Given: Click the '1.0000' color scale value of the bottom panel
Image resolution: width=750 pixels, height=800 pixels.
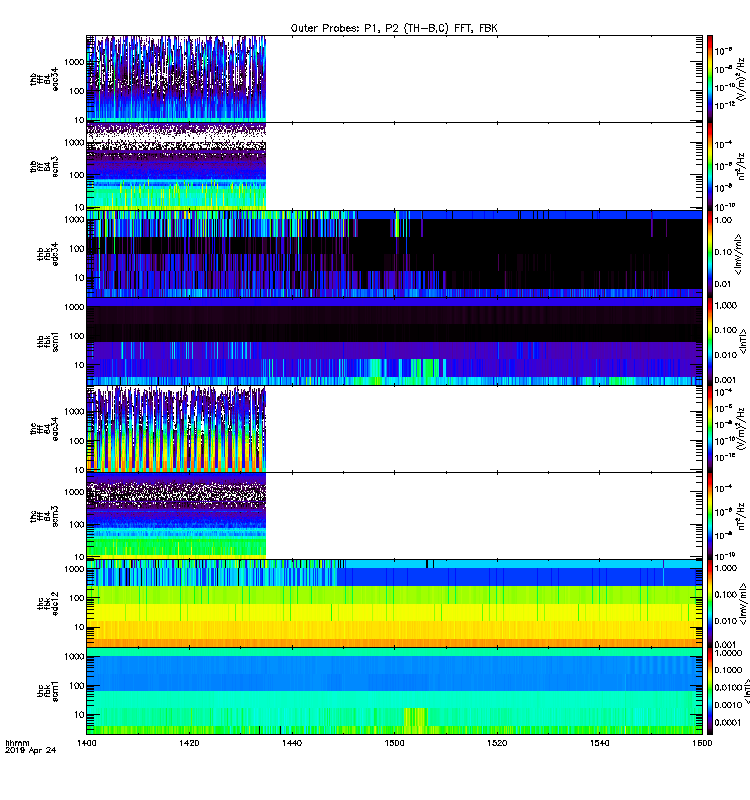Looking at the screenshot, I should [x=728, y=653].
